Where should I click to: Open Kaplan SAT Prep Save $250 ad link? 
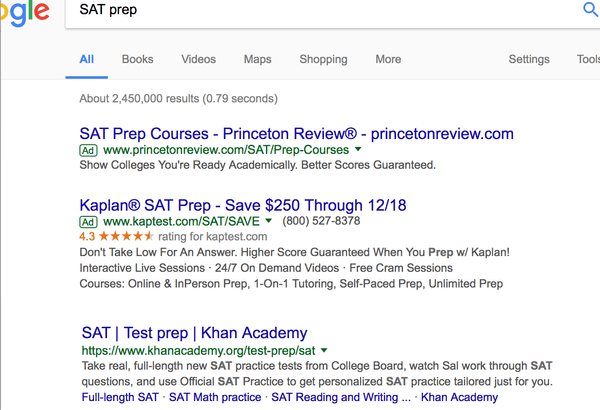coord(243,205)
